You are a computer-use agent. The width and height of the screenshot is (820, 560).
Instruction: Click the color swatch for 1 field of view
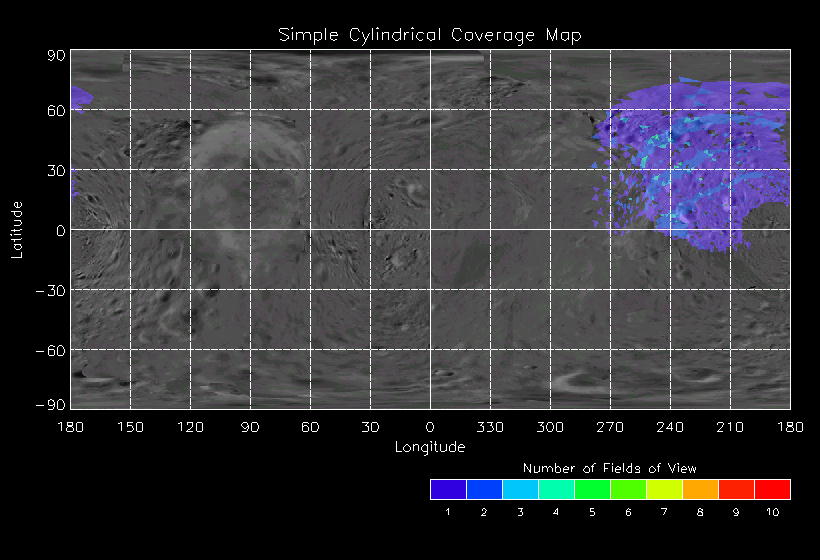click(x=449, y=489)
